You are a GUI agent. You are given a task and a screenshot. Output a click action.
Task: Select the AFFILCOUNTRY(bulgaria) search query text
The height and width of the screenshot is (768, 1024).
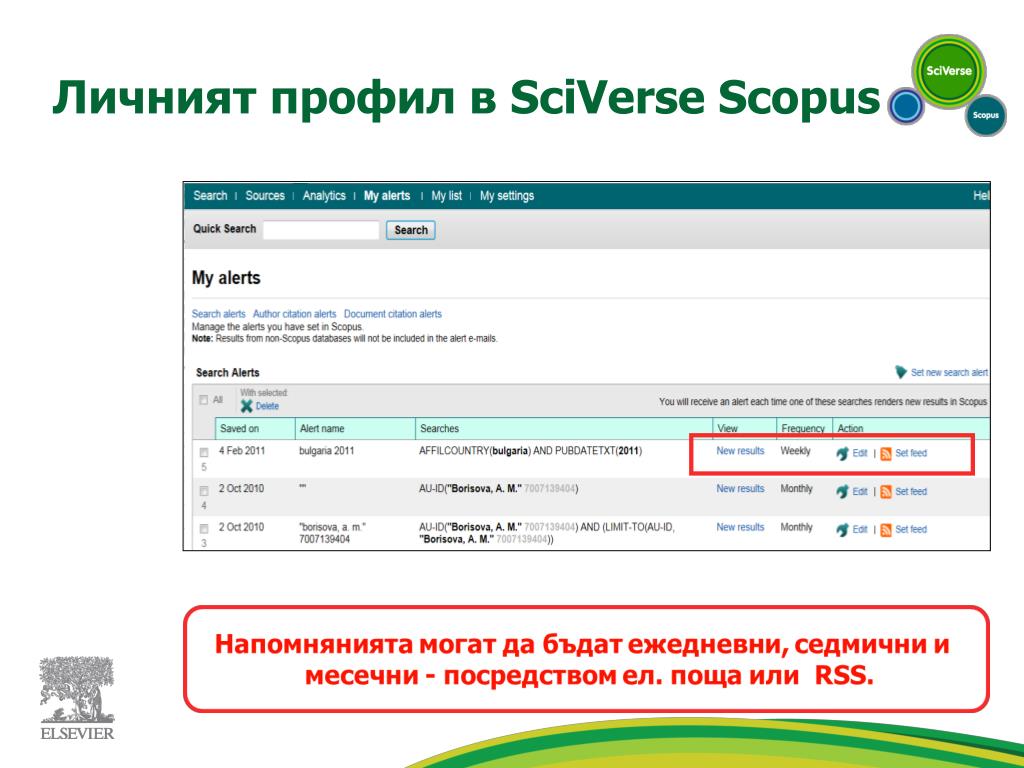pyautogui.click(x=530, y=451)
